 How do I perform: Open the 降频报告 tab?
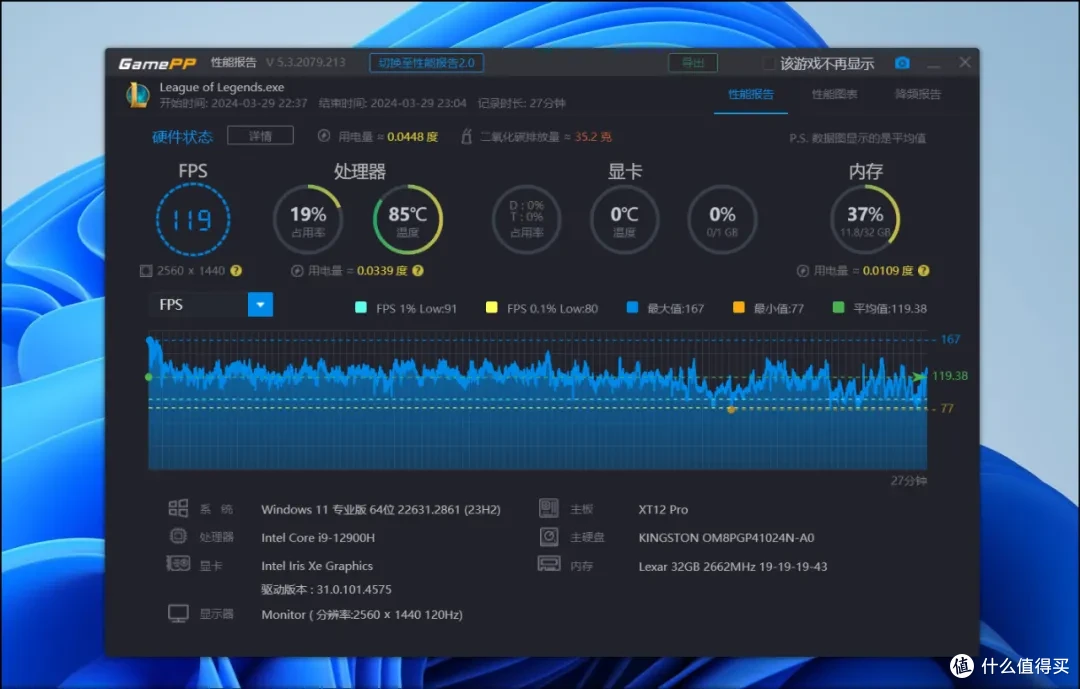click(x=917, y=94)
